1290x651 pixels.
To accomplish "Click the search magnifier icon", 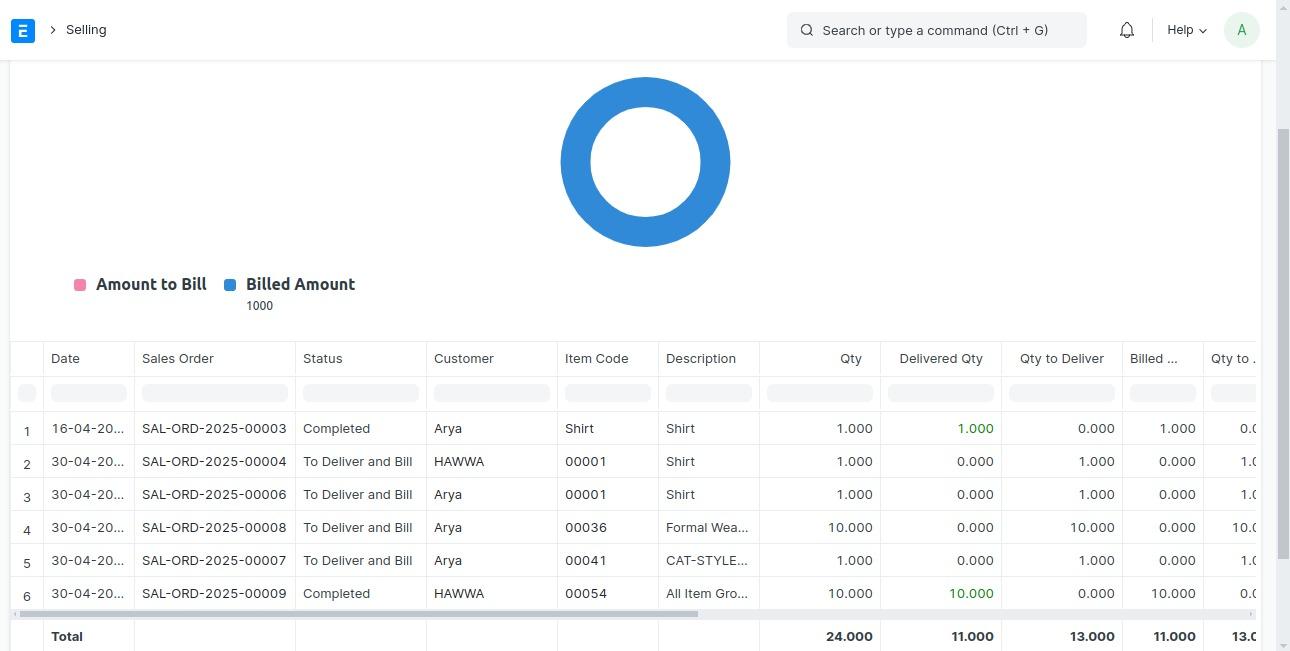I will coord(806,30).
